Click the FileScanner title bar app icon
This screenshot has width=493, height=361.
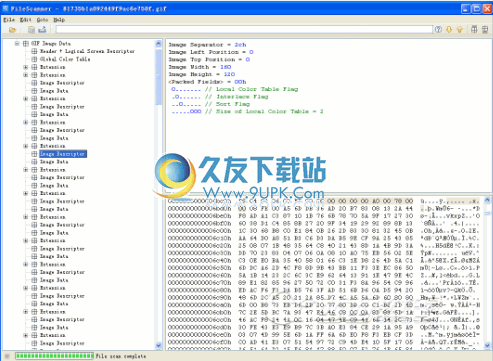5,8
